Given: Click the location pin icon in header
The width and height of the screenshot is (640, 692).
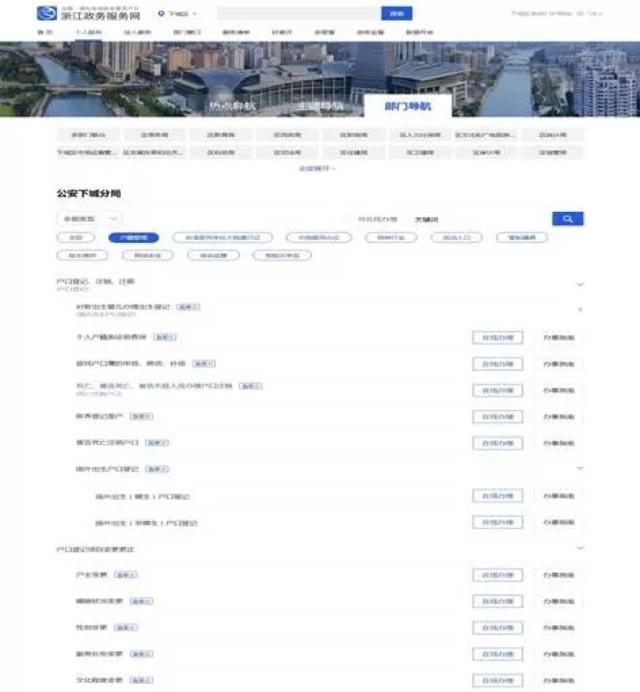Looking at the screenshot, I should tap(162, 14).
